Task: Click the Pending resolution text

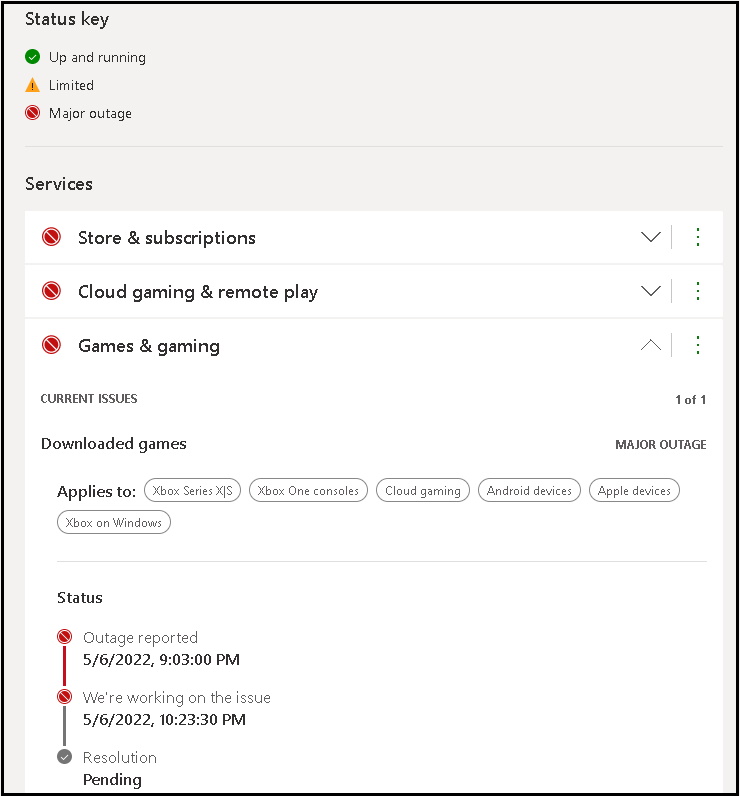Action: 112,780
